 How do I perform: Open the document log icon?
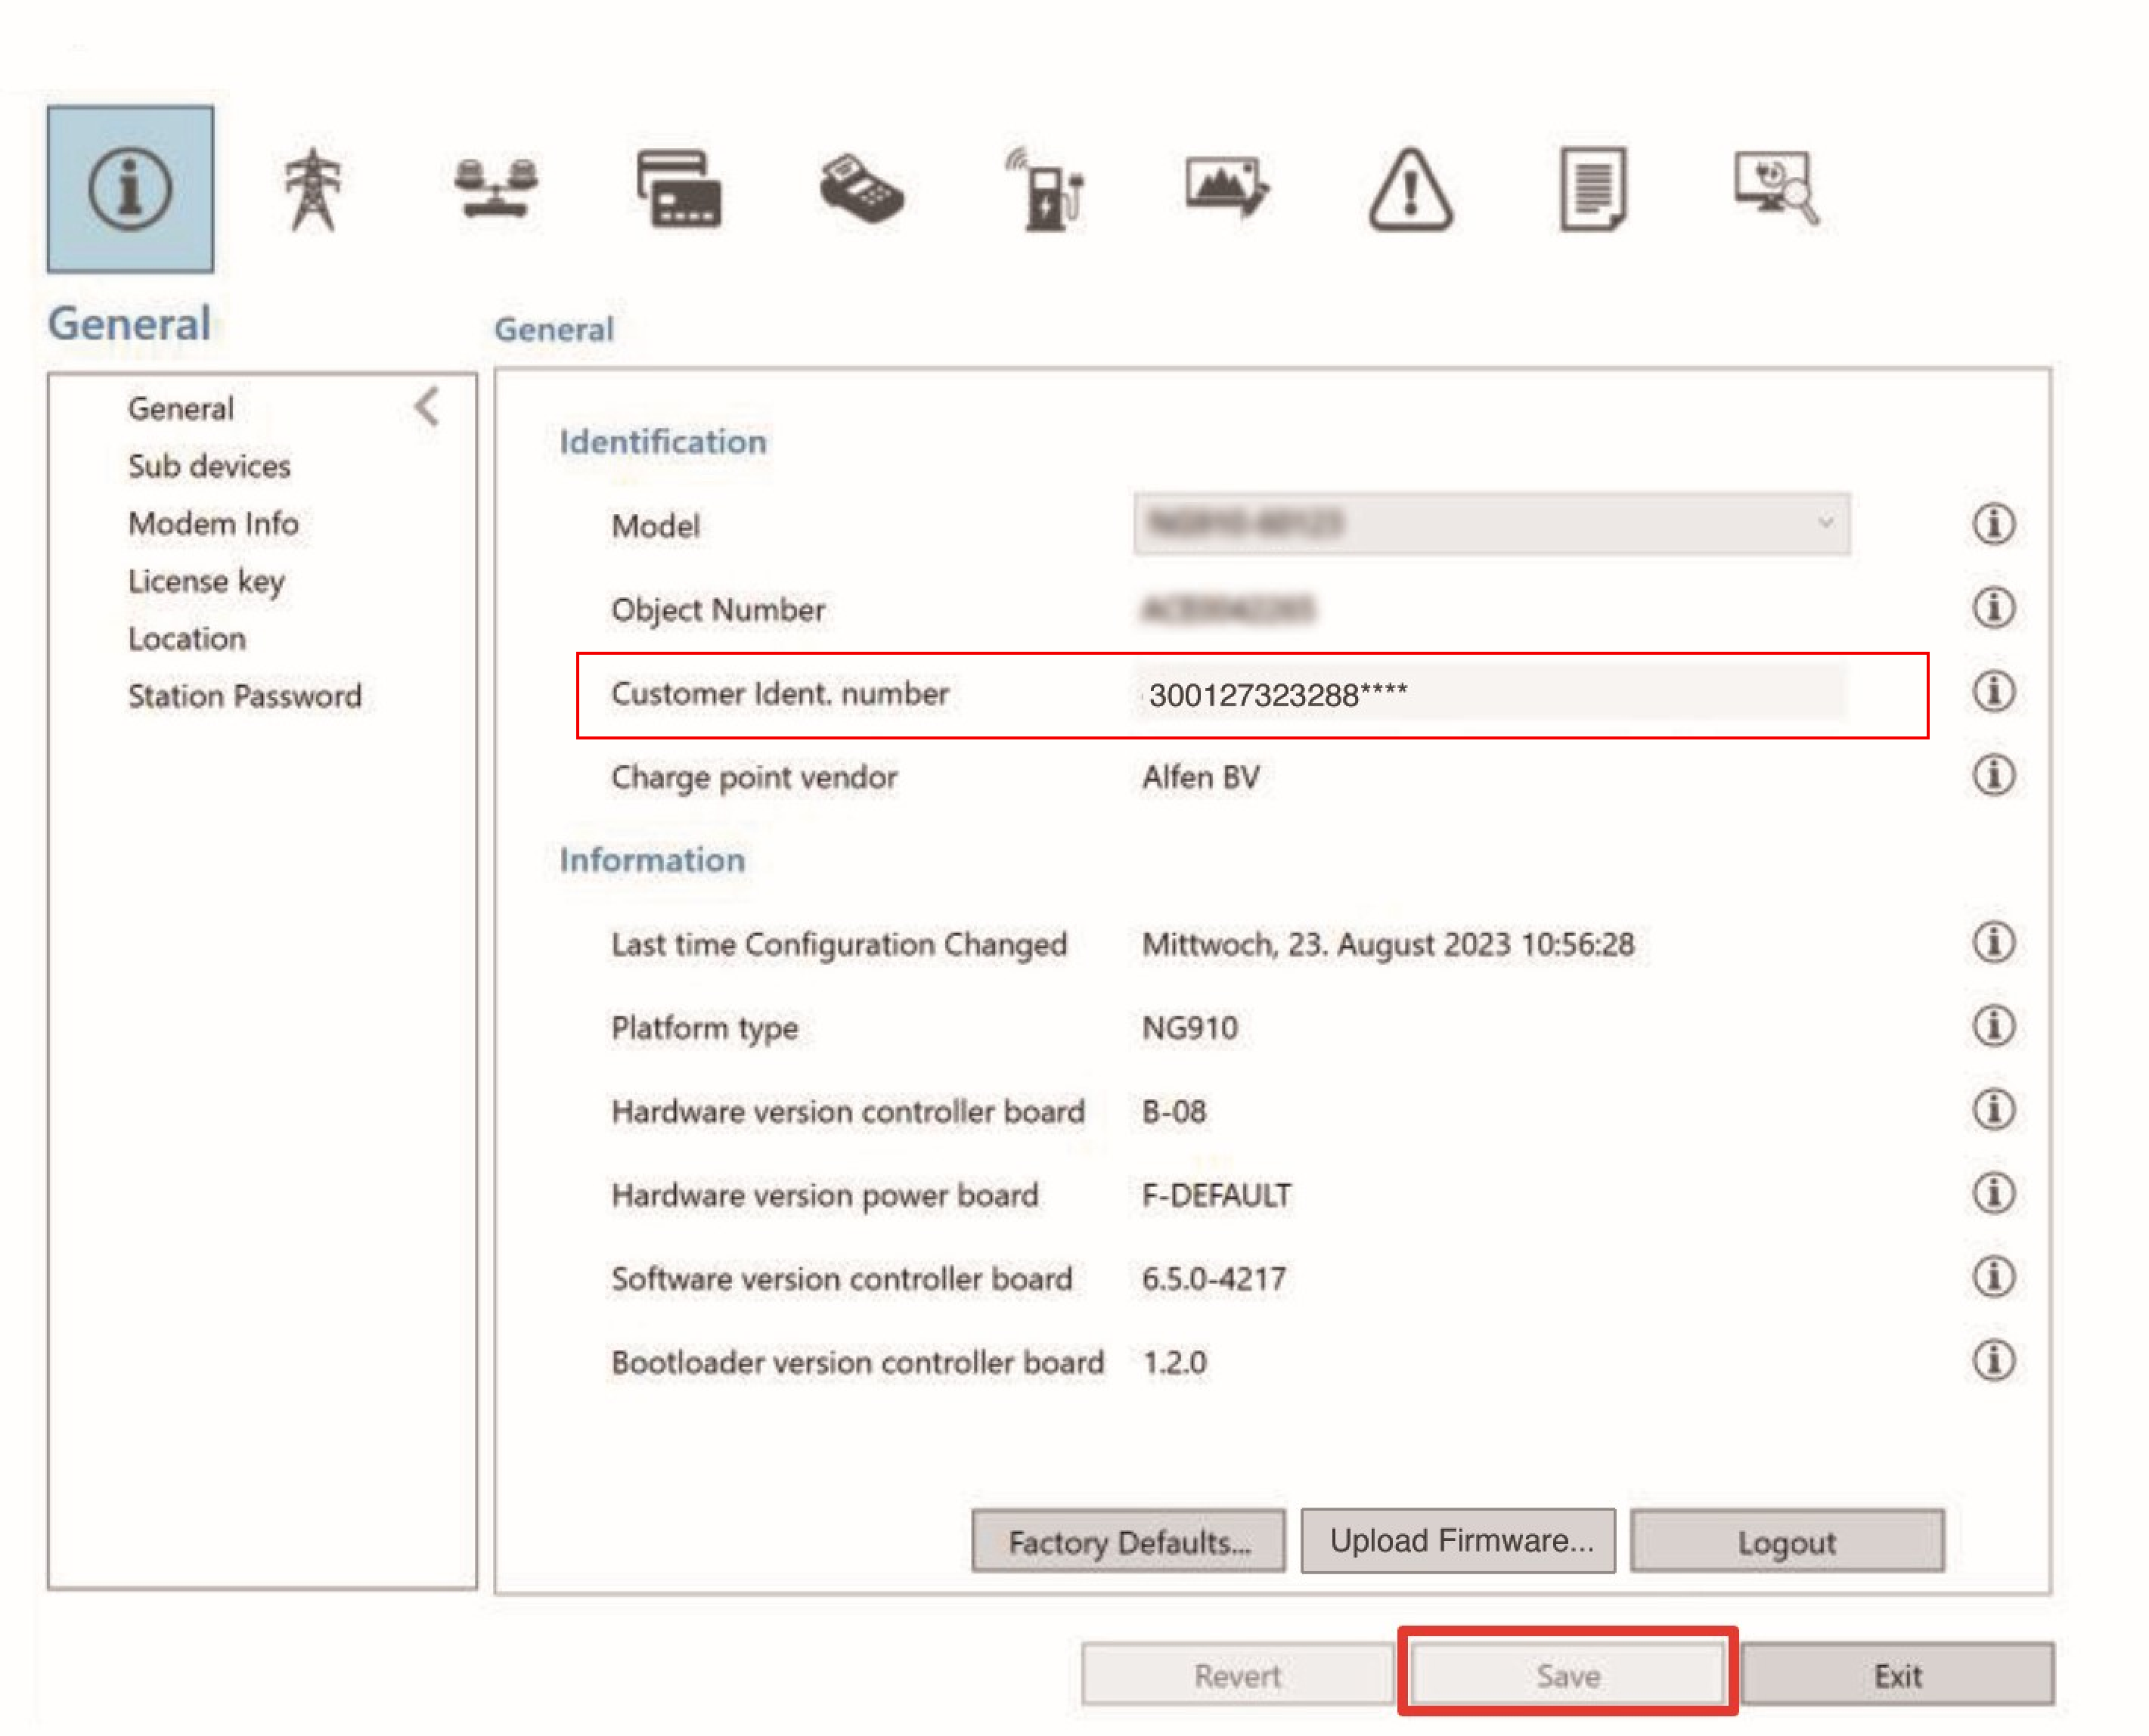coord(1593,189)
